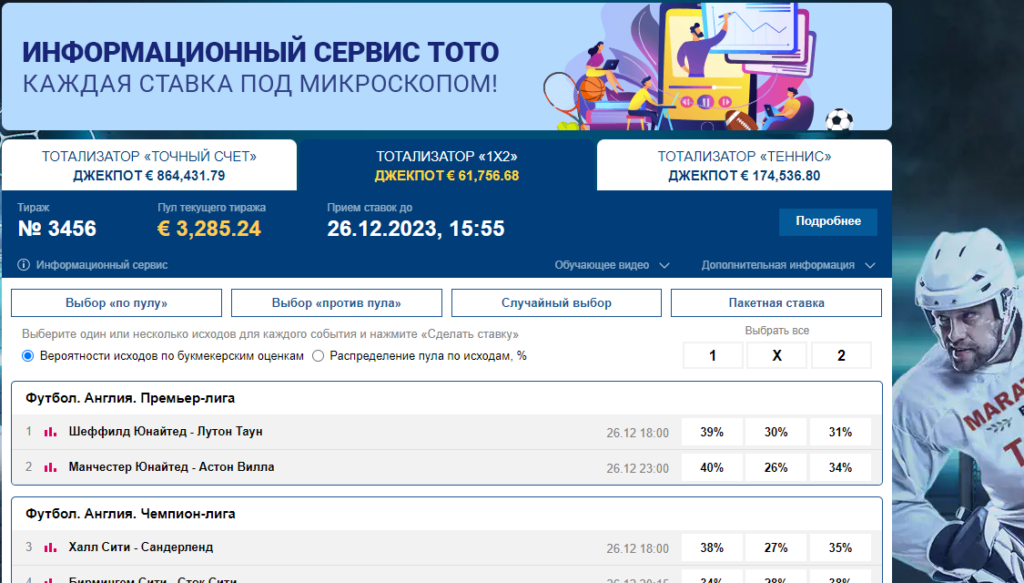Click the Случайный выбор button

[556, 303]
